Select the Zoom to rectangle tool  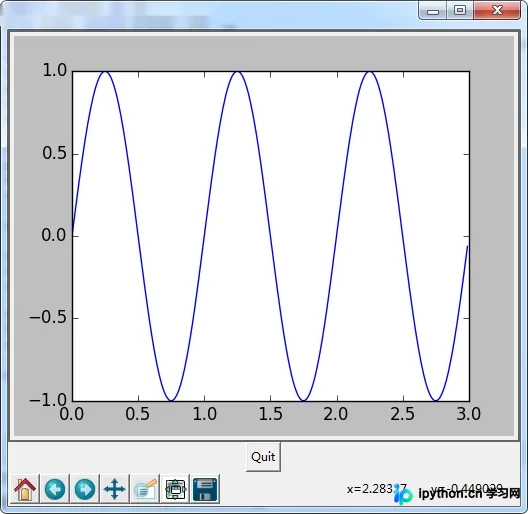(x=145, y=489)
